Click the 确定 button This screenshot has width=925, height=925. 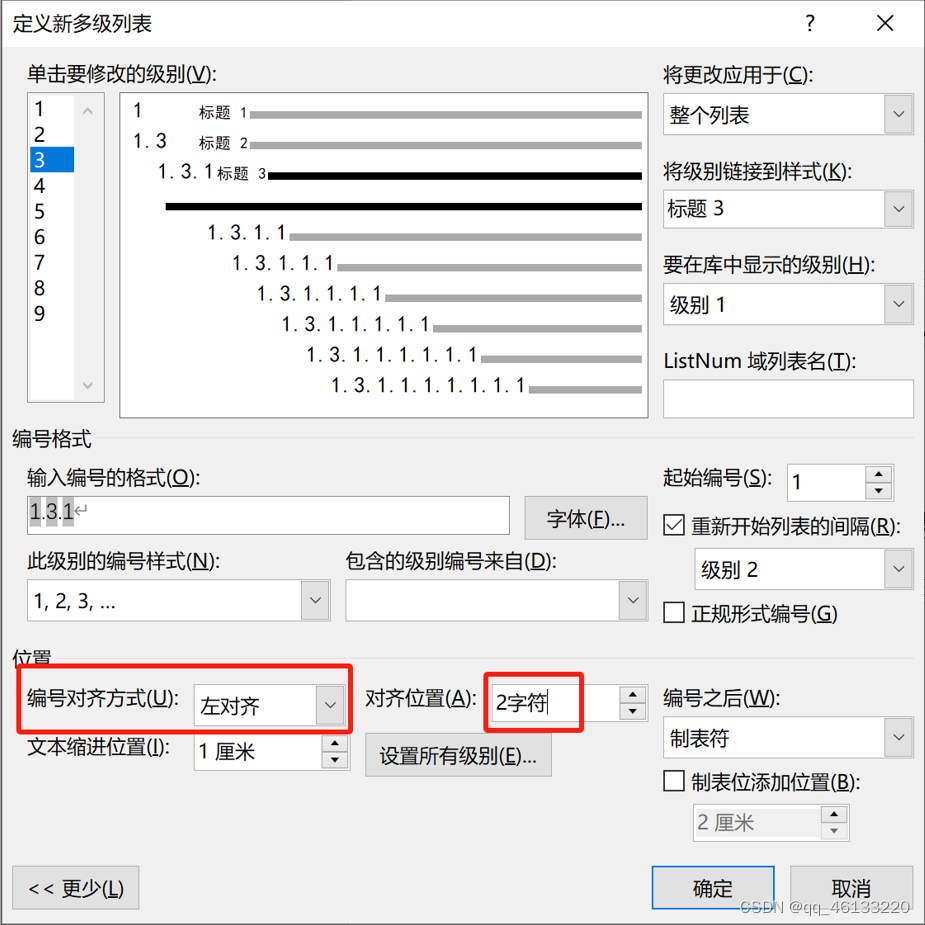coord(713,887)
